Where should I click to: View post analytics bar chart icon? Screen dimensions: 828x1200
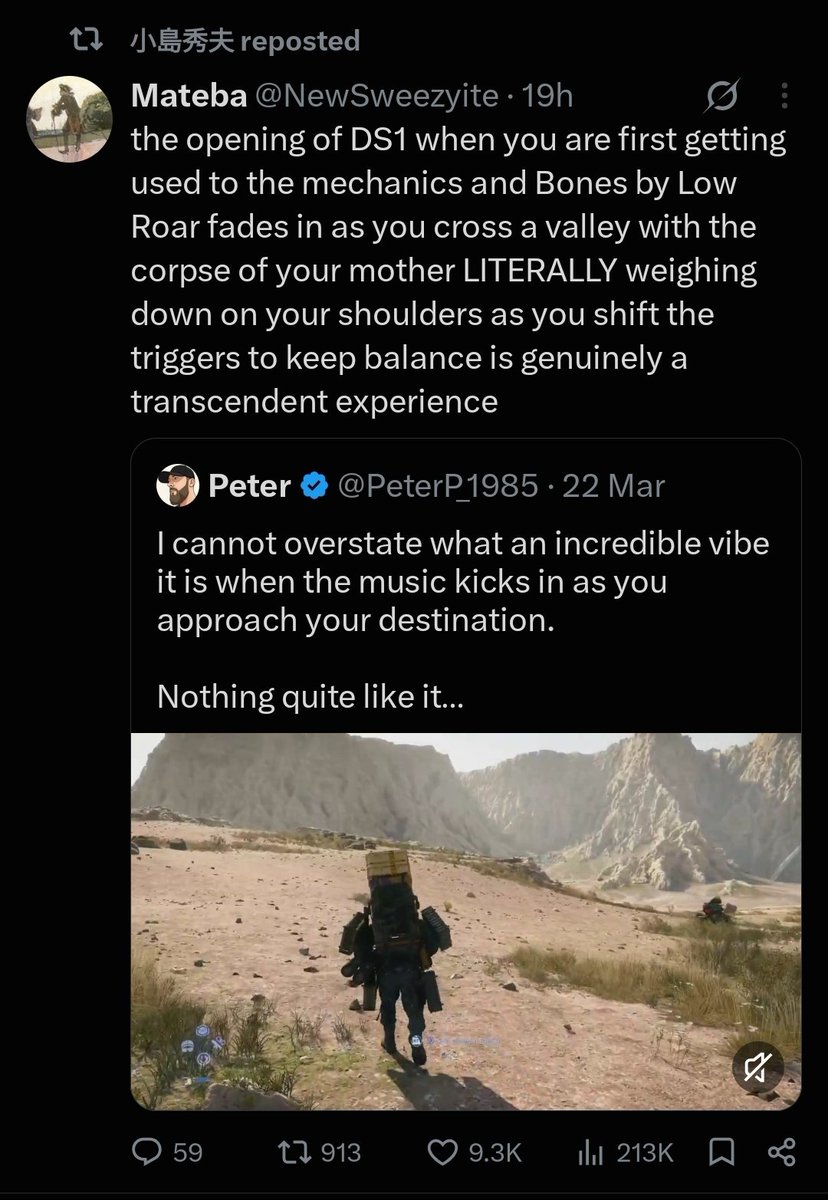pyautogui.click(x=591, y=1152)
